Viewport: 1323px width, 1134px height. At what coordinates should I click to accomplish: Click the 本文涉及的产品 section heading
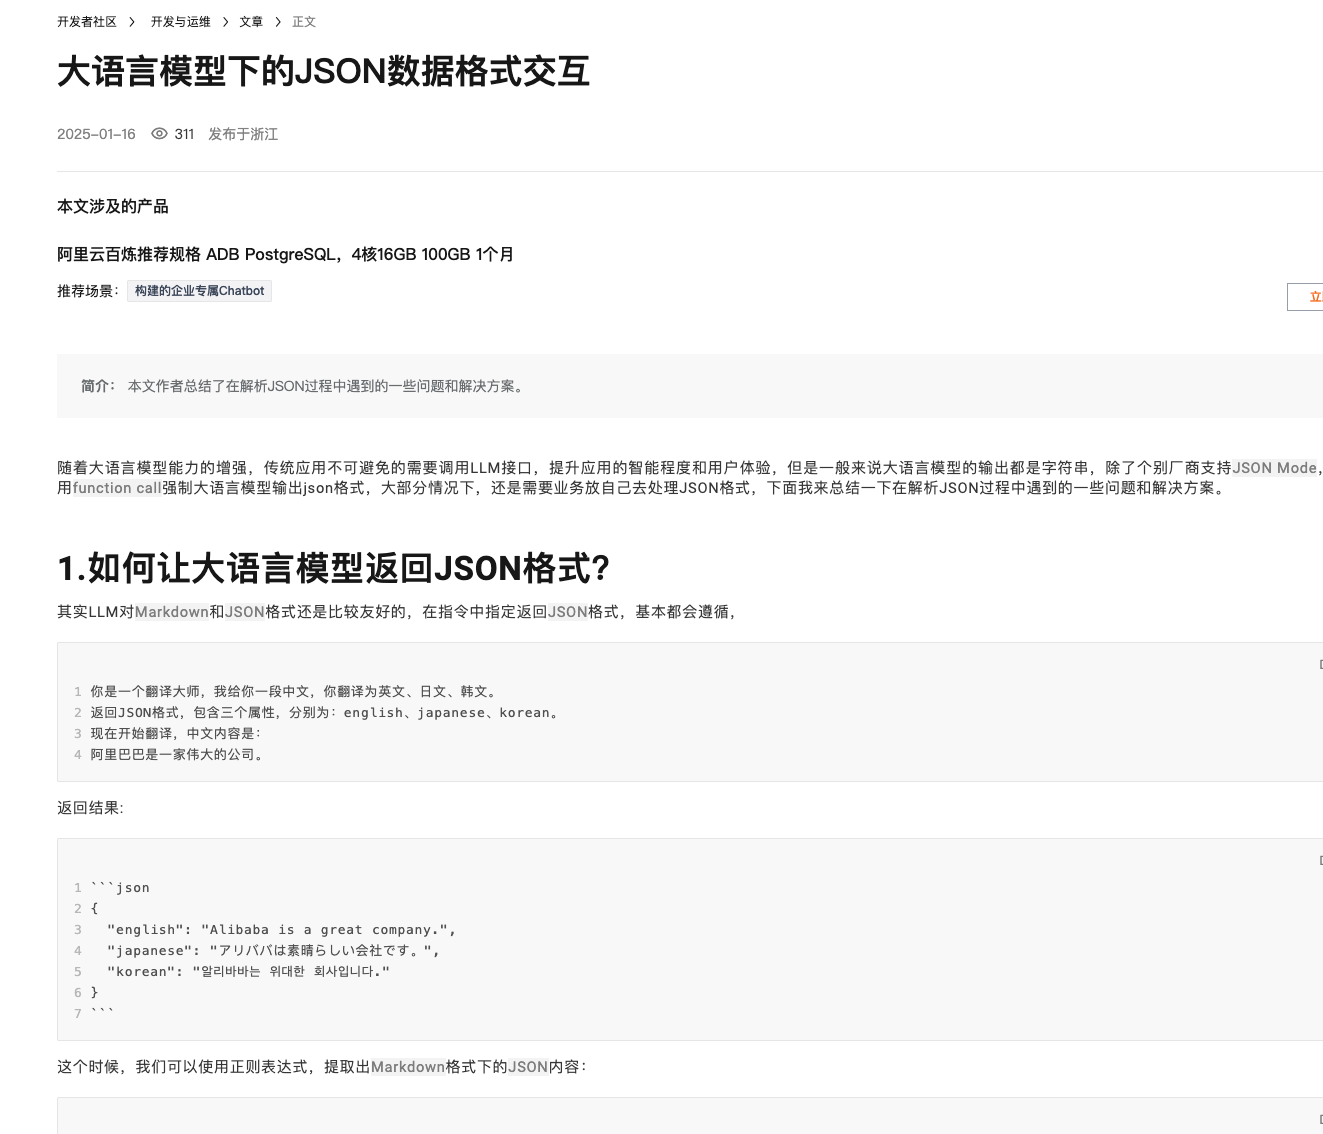[113, 207]
